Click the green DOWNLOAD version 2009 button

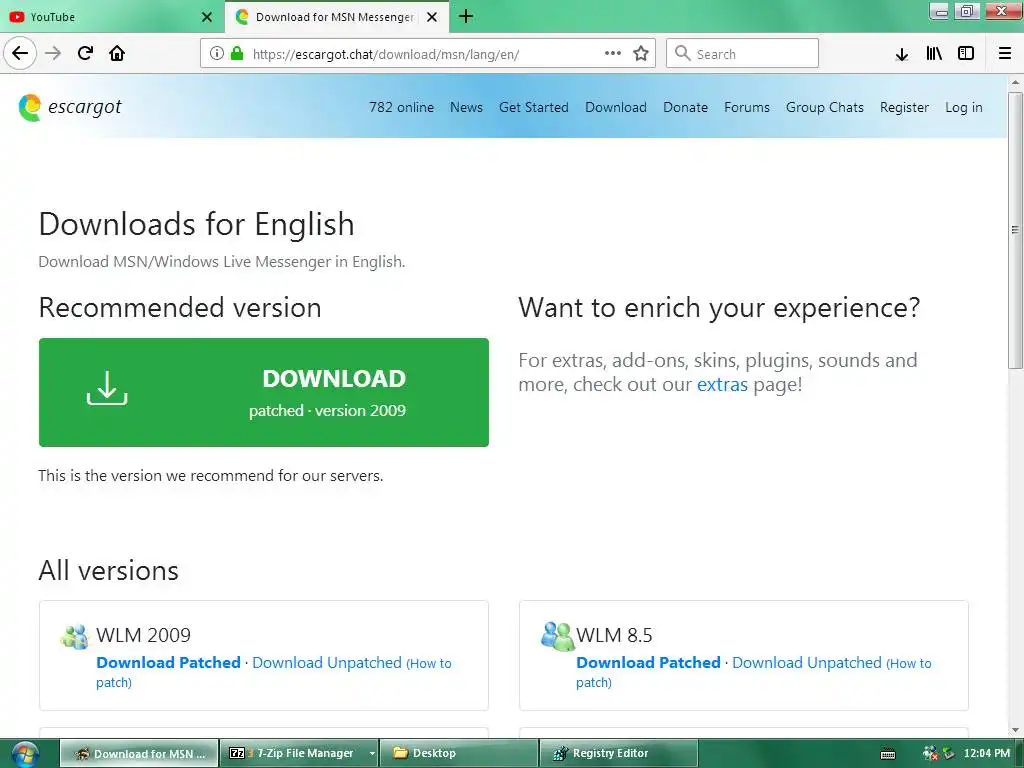(x=264, y=392)
